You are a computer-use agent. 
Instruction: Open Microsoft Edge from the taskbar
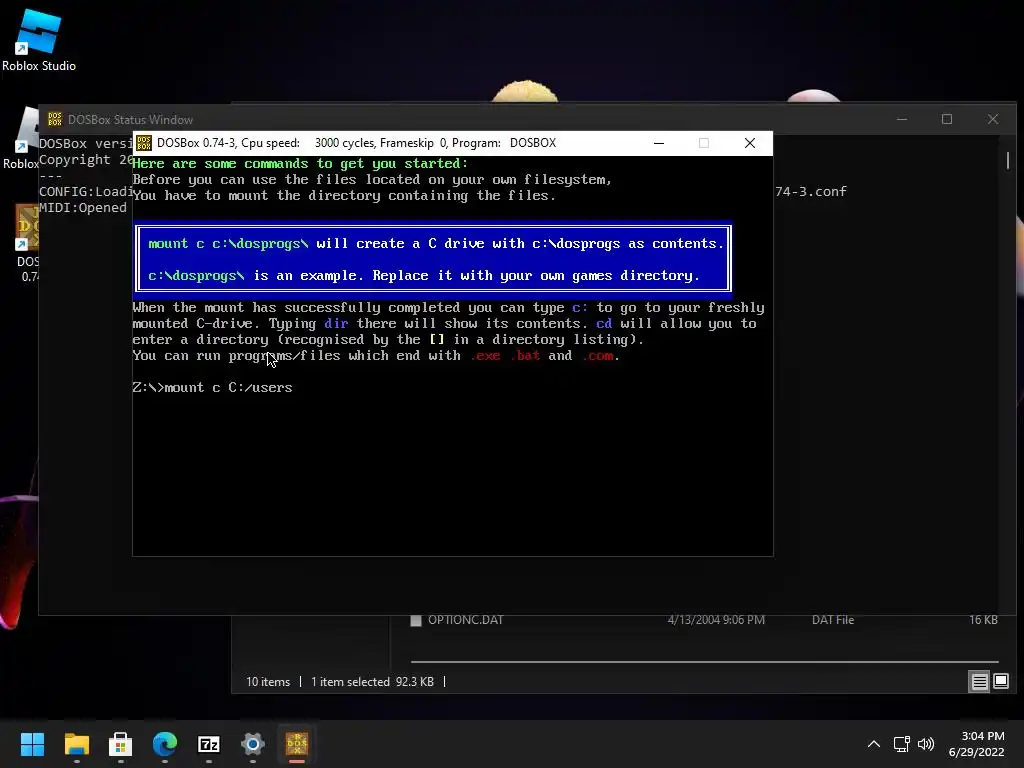click(x=165, y=744)
